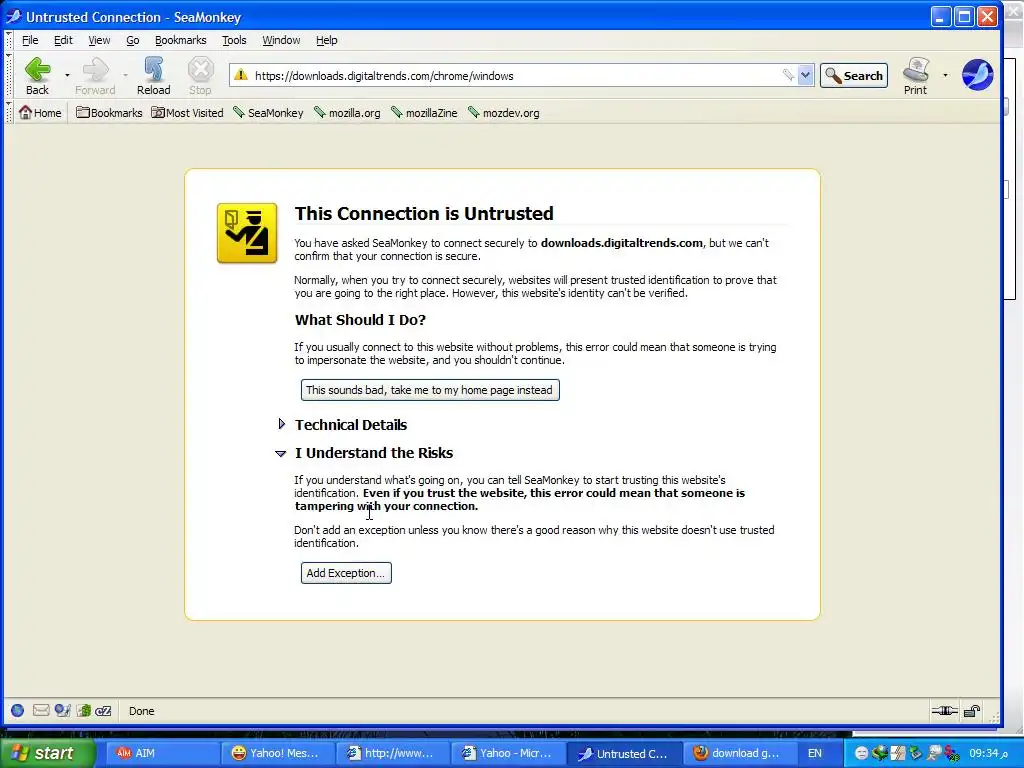Screen dimensions: 1024x768
Task: Switch to the Yahoo - Microsoft taskbar window
Action: (507, 753)
